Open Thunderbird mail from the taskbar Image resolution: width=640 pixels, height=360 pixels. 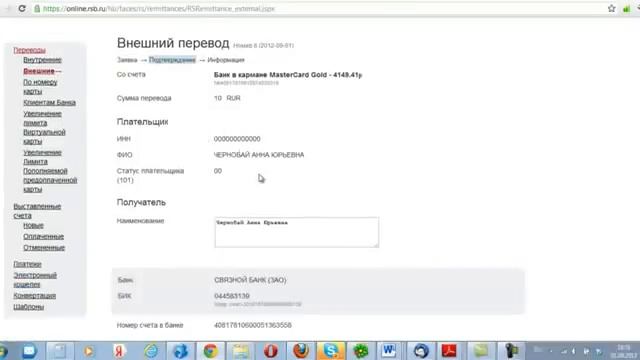[x=421, y=351]
